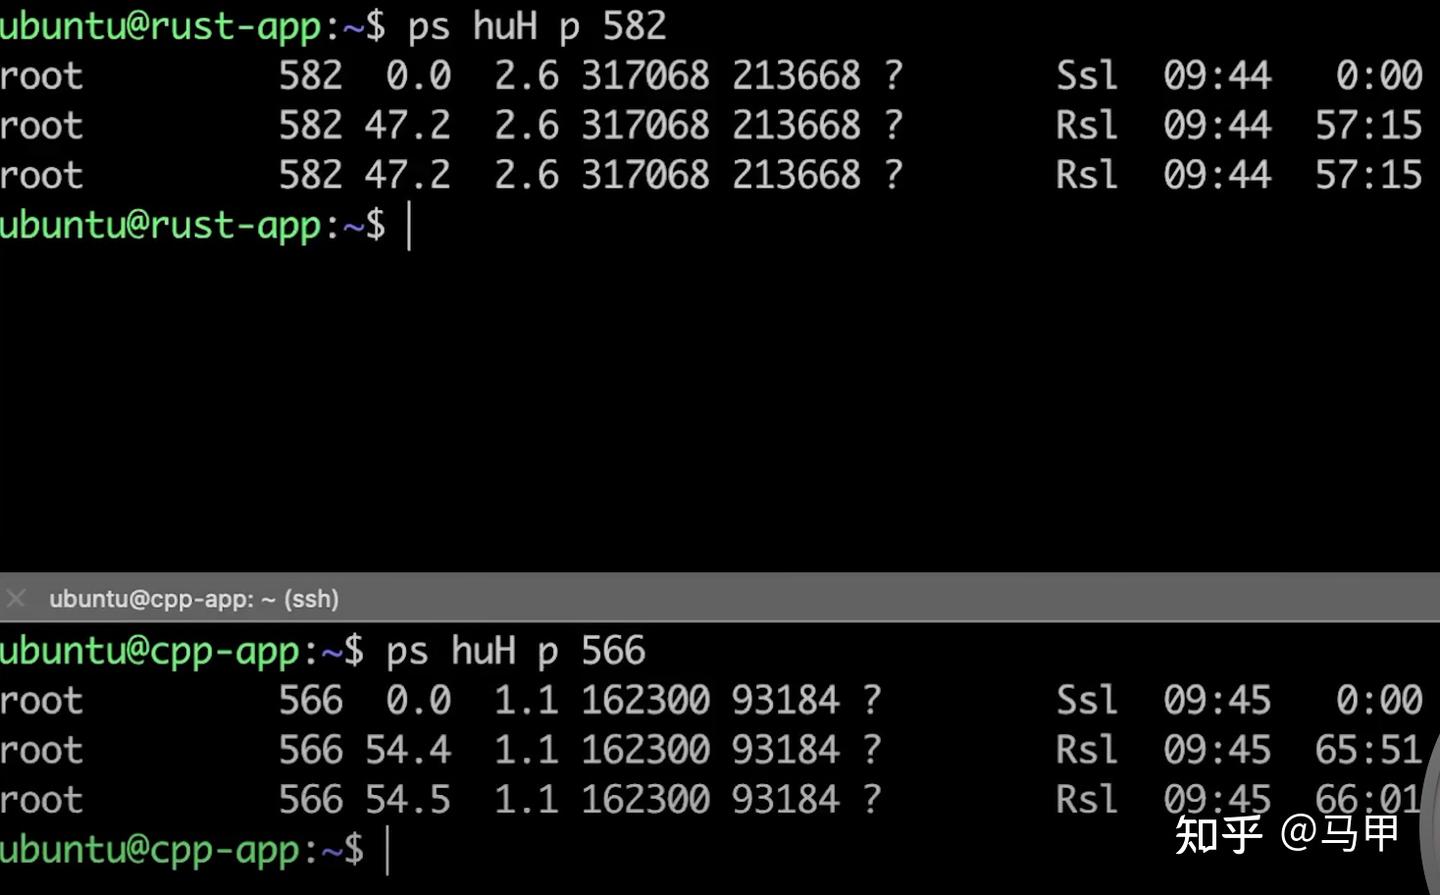Click the 66:01 CPU time value
The image size is (1440, 895).
pos(1367,800)
